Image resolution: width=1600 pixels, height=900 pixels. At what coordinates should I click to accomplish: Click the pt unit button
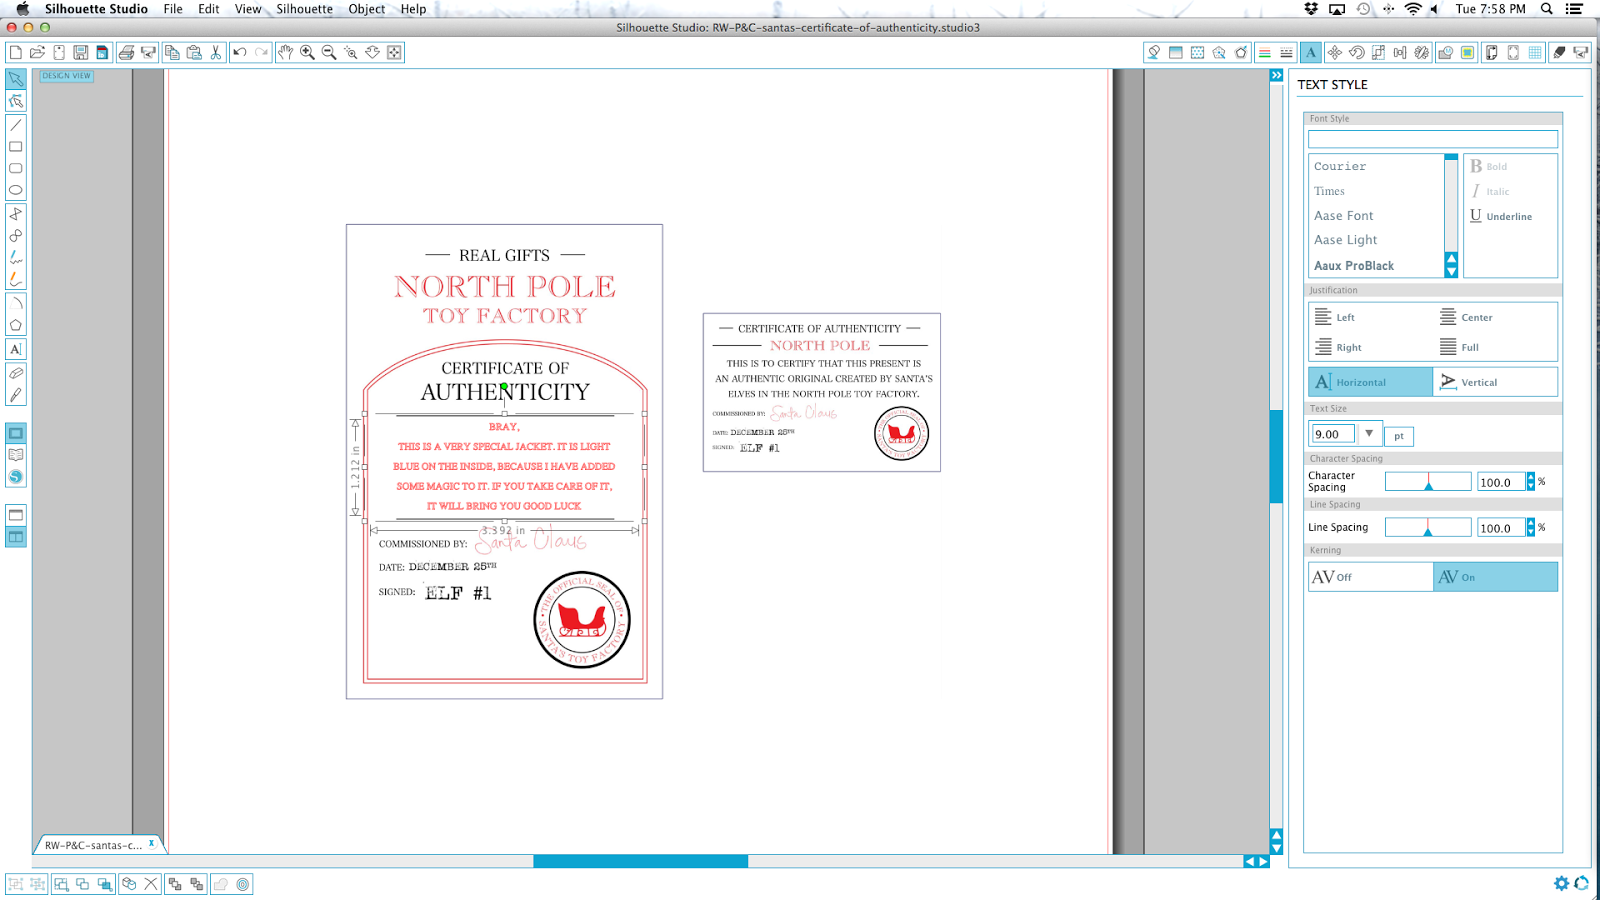pos(1399,435)
